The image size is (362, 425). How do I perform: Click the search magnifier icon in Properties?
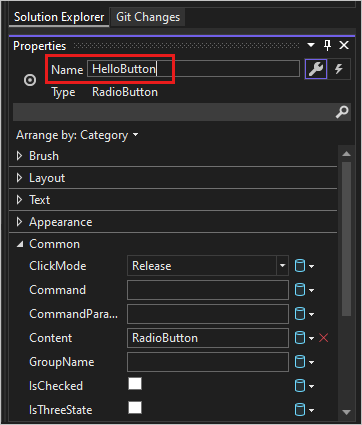coord(342,112)
